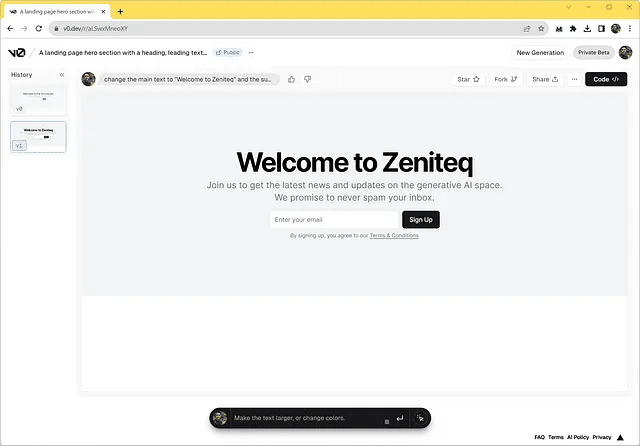Click the Vercel triangle logo
The image size is (640, 446).
coord(620,437)
